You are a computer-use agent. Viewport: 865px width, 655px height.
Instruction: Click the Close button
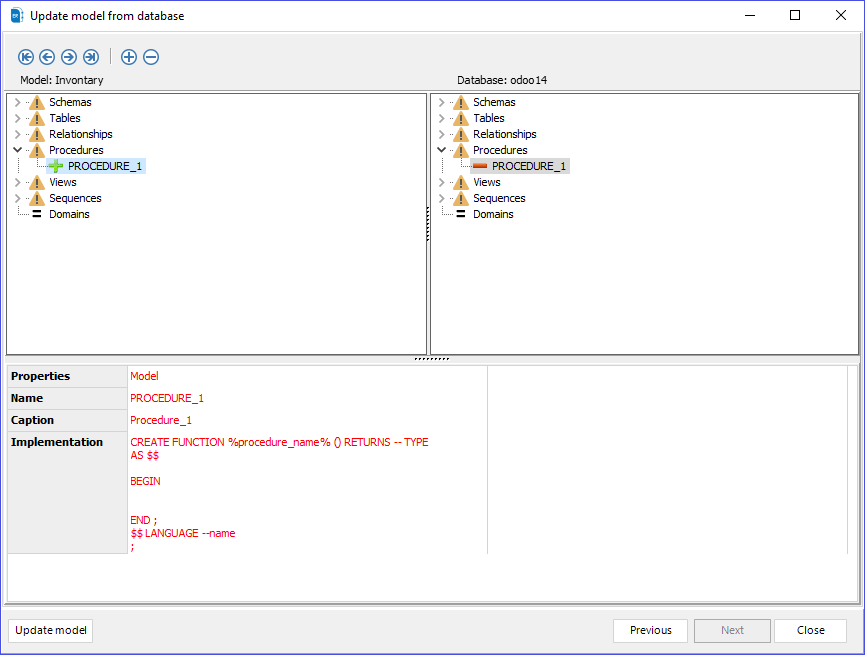810,630
